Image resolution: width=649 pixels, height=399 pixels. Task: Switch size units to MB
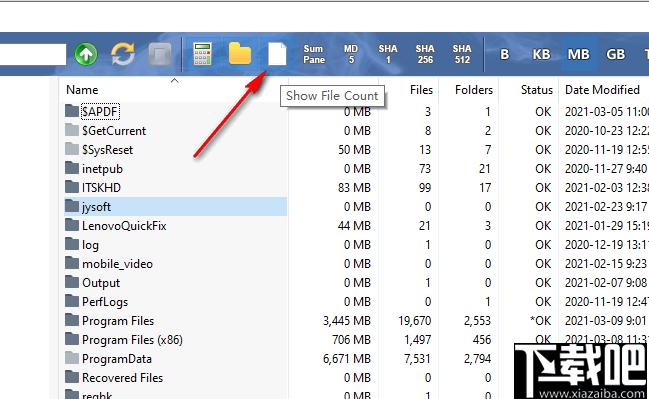(x=579, y=54)
